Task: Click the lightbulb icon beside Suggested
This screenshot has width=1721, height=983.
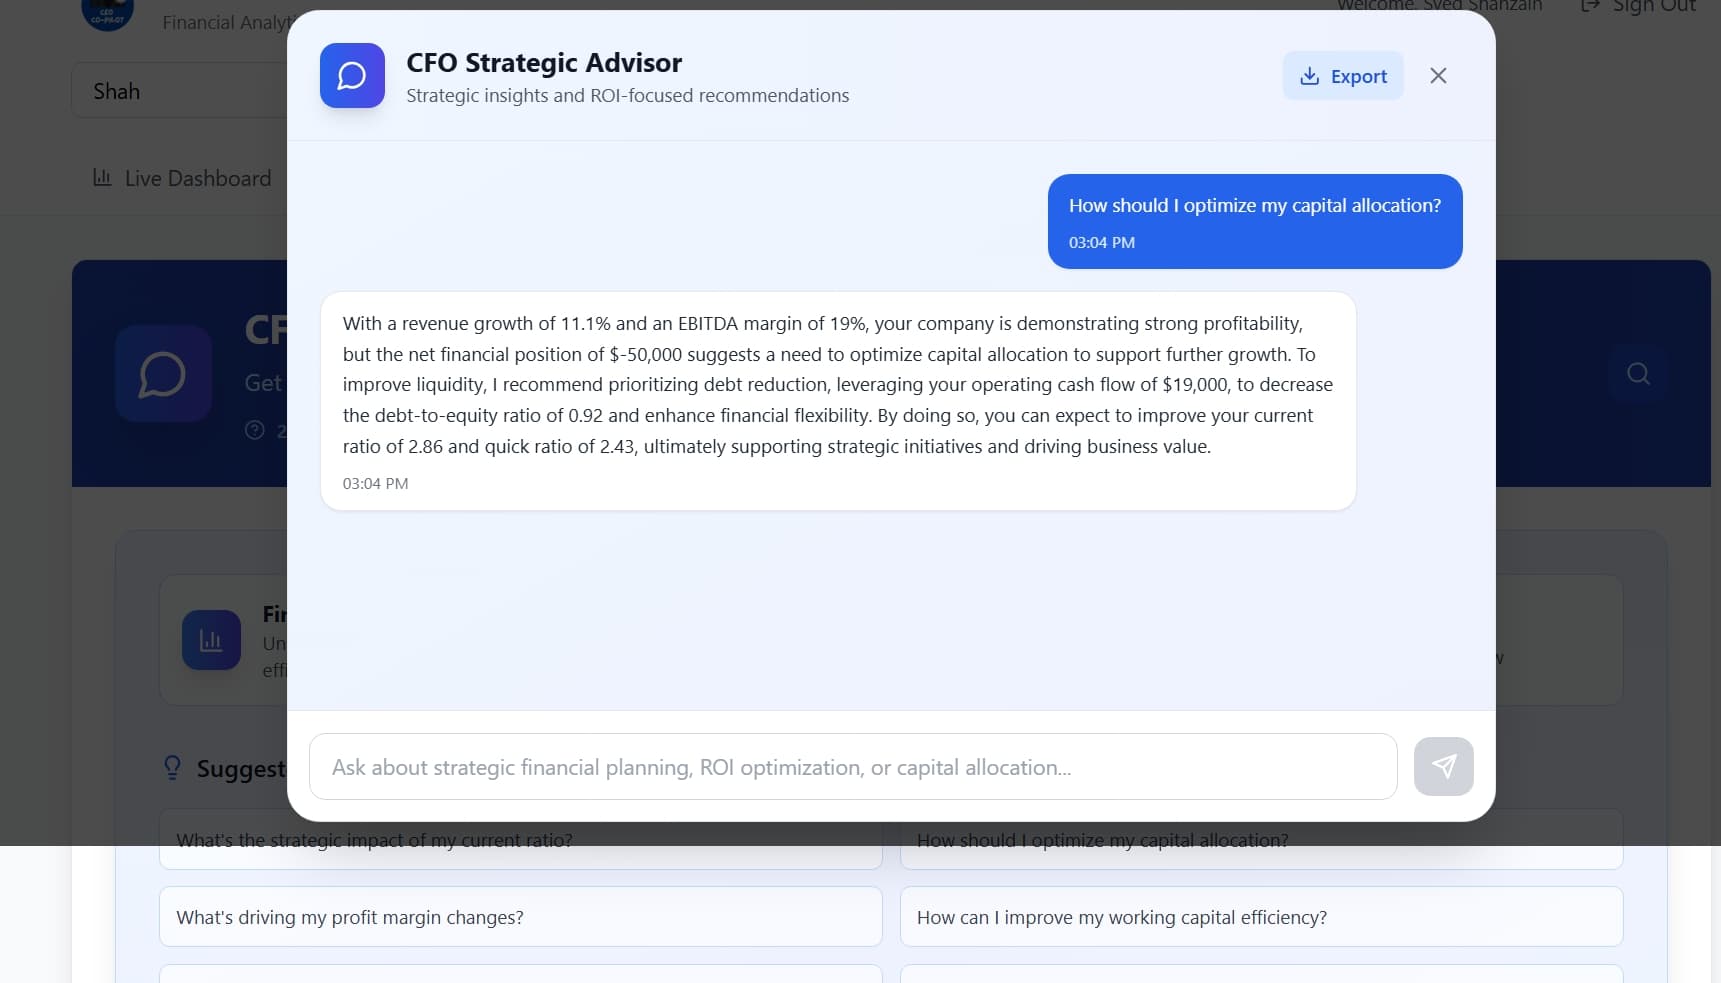Action: (x=172, y=767)
